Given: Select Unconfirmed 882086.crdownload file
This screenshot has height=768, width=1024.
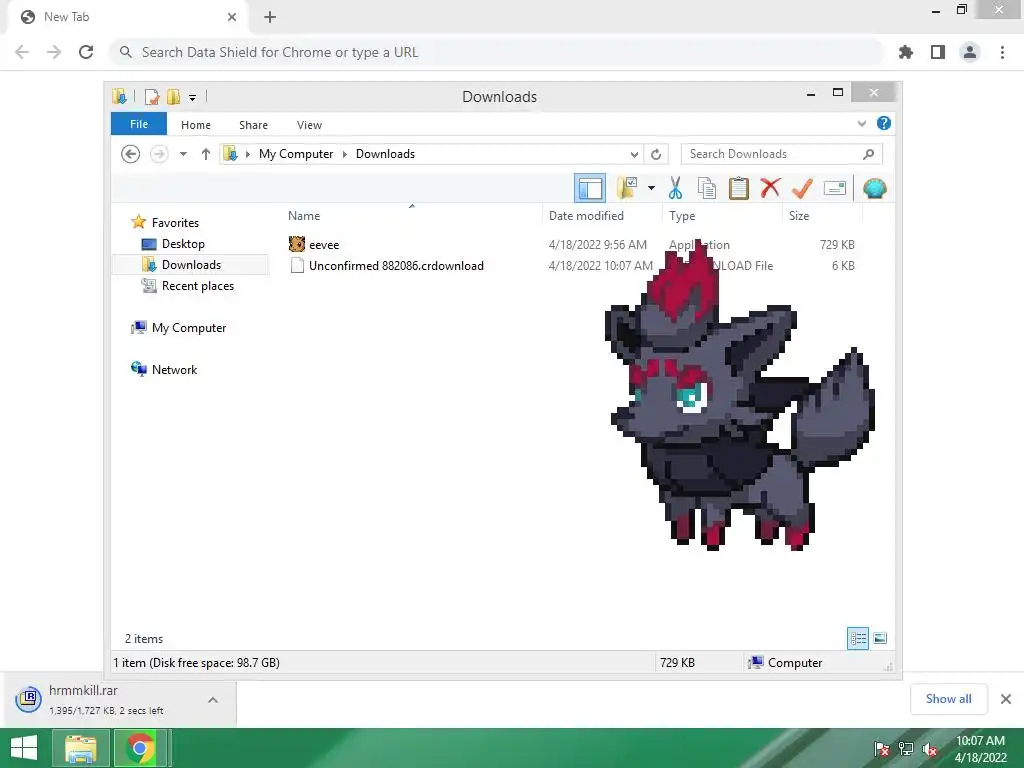Looking at the screenshot, I should 396,266.
